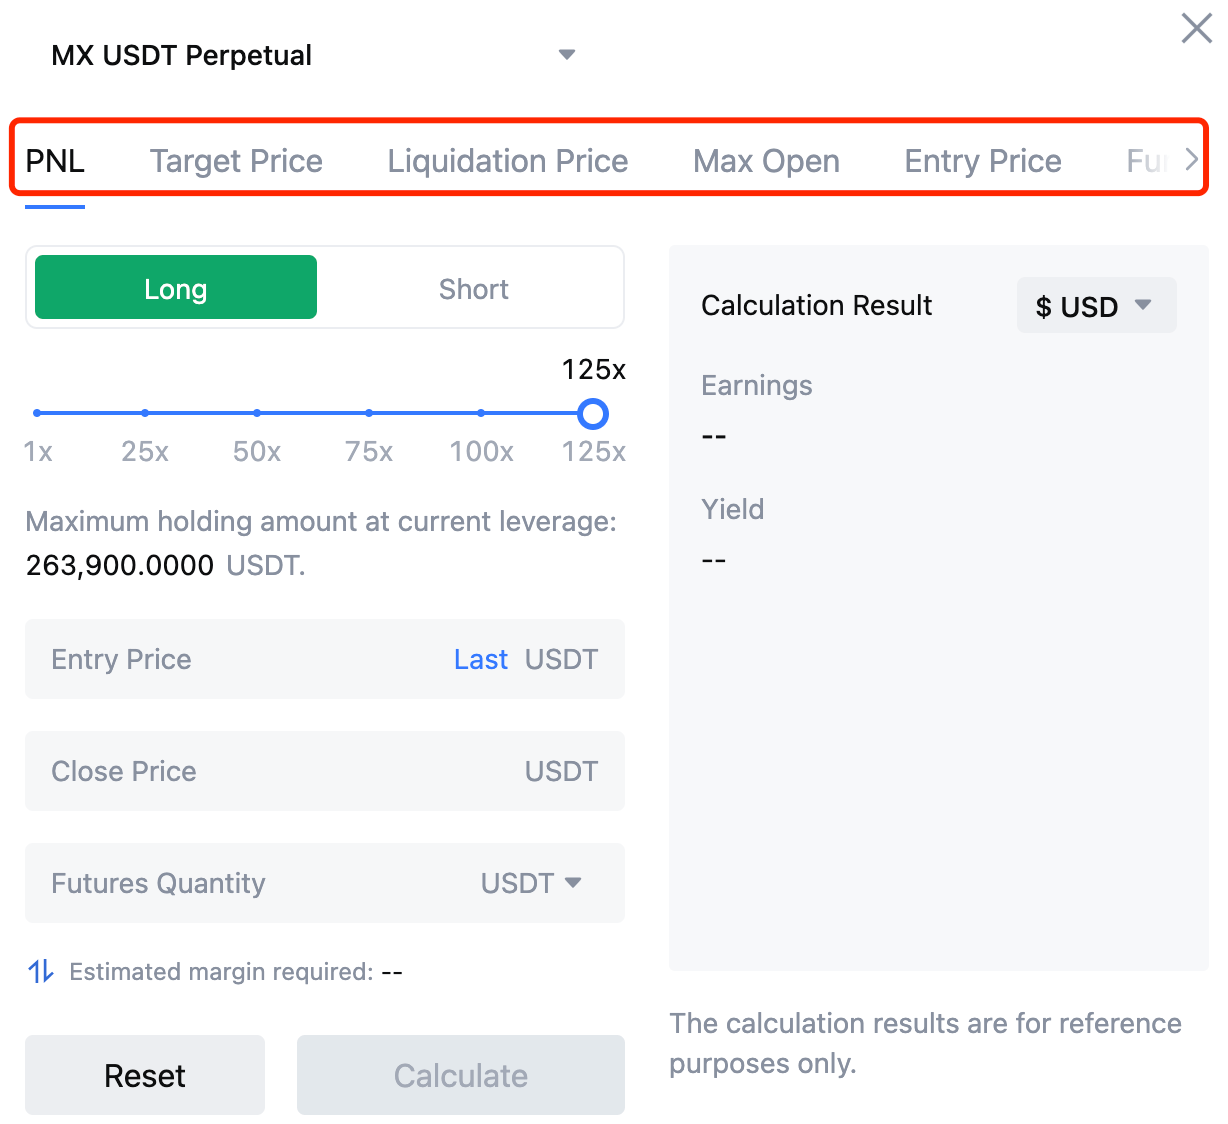Expand the $ USD currency dropdown
The image size is (1228, 1124).
pyautogui.click(x=1096, y=306)
